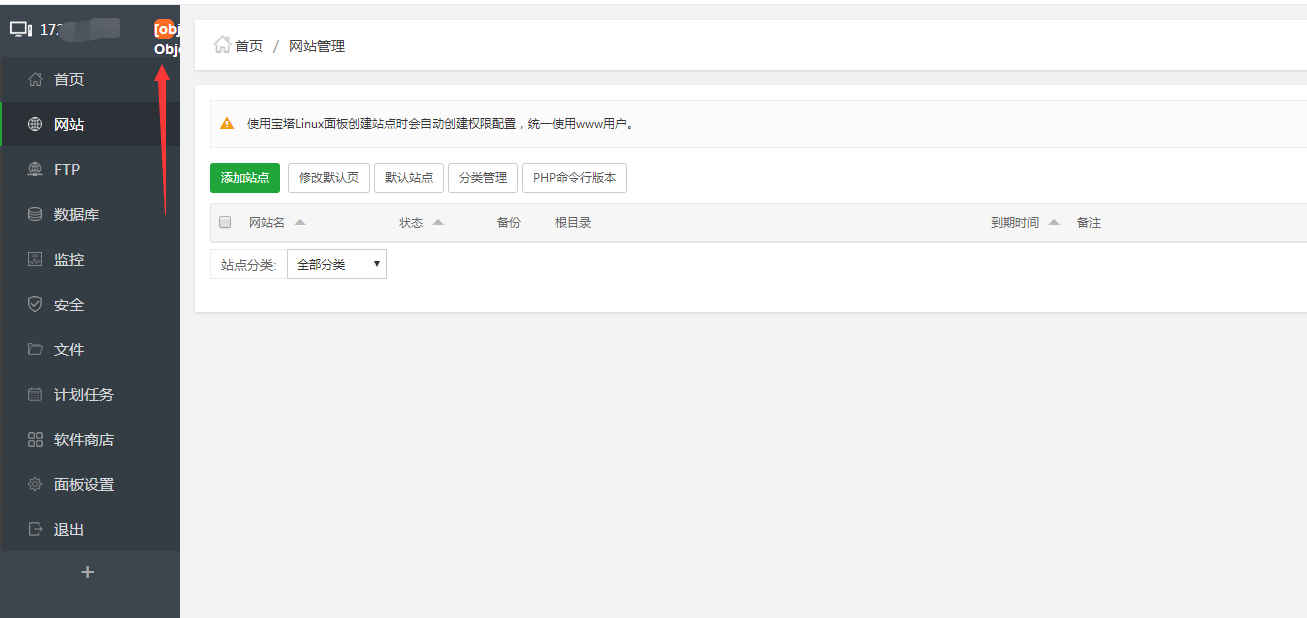Toggle the select-all checkbox in table header

click(225, 222)
